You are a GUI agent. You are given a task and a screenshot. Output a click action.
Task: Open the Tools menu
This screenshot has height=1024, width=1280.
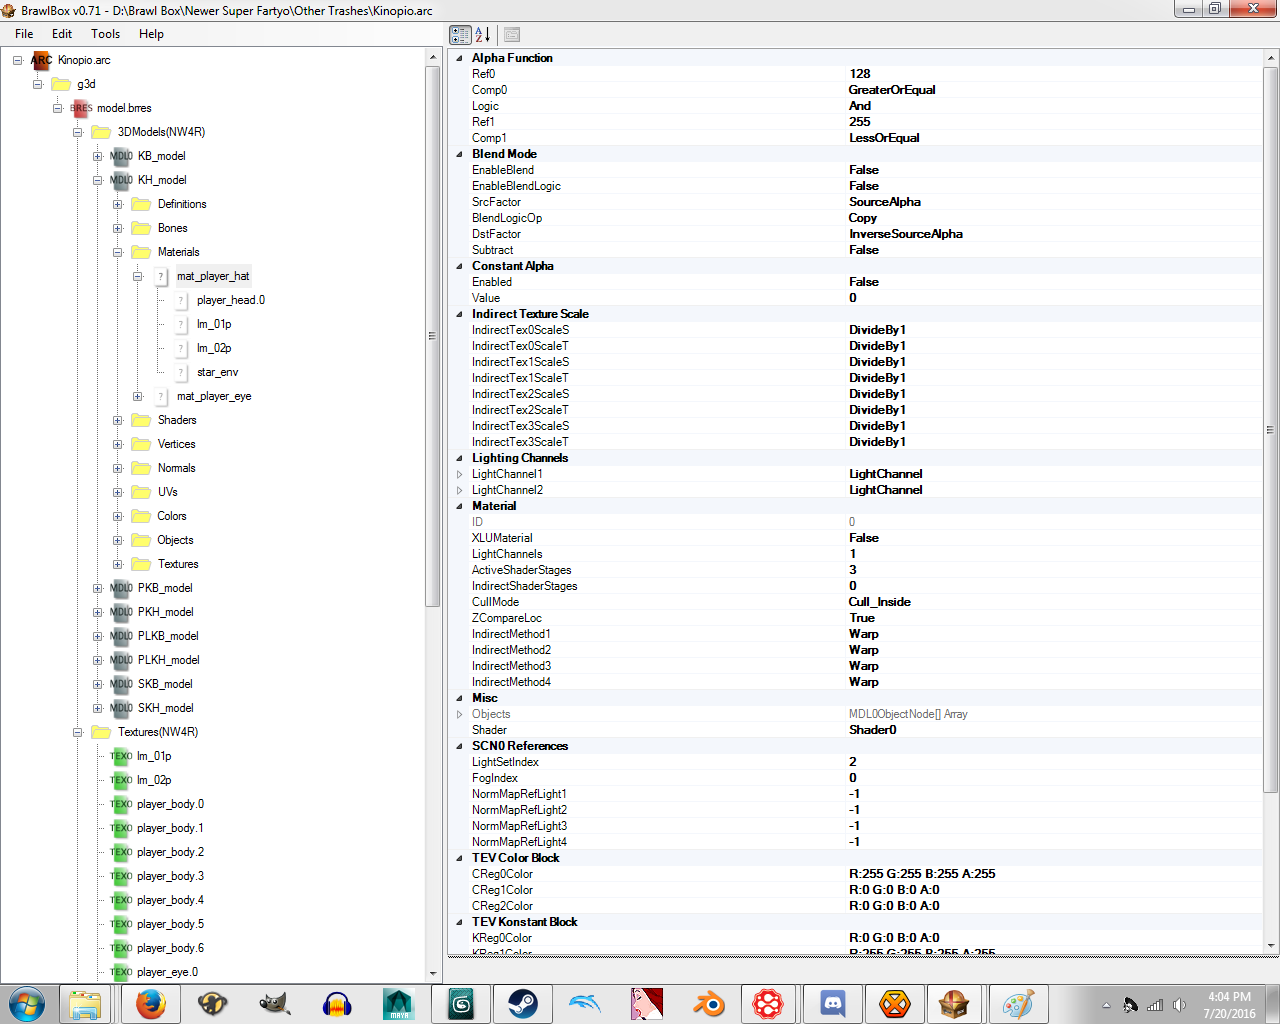[x=105, y=34]
